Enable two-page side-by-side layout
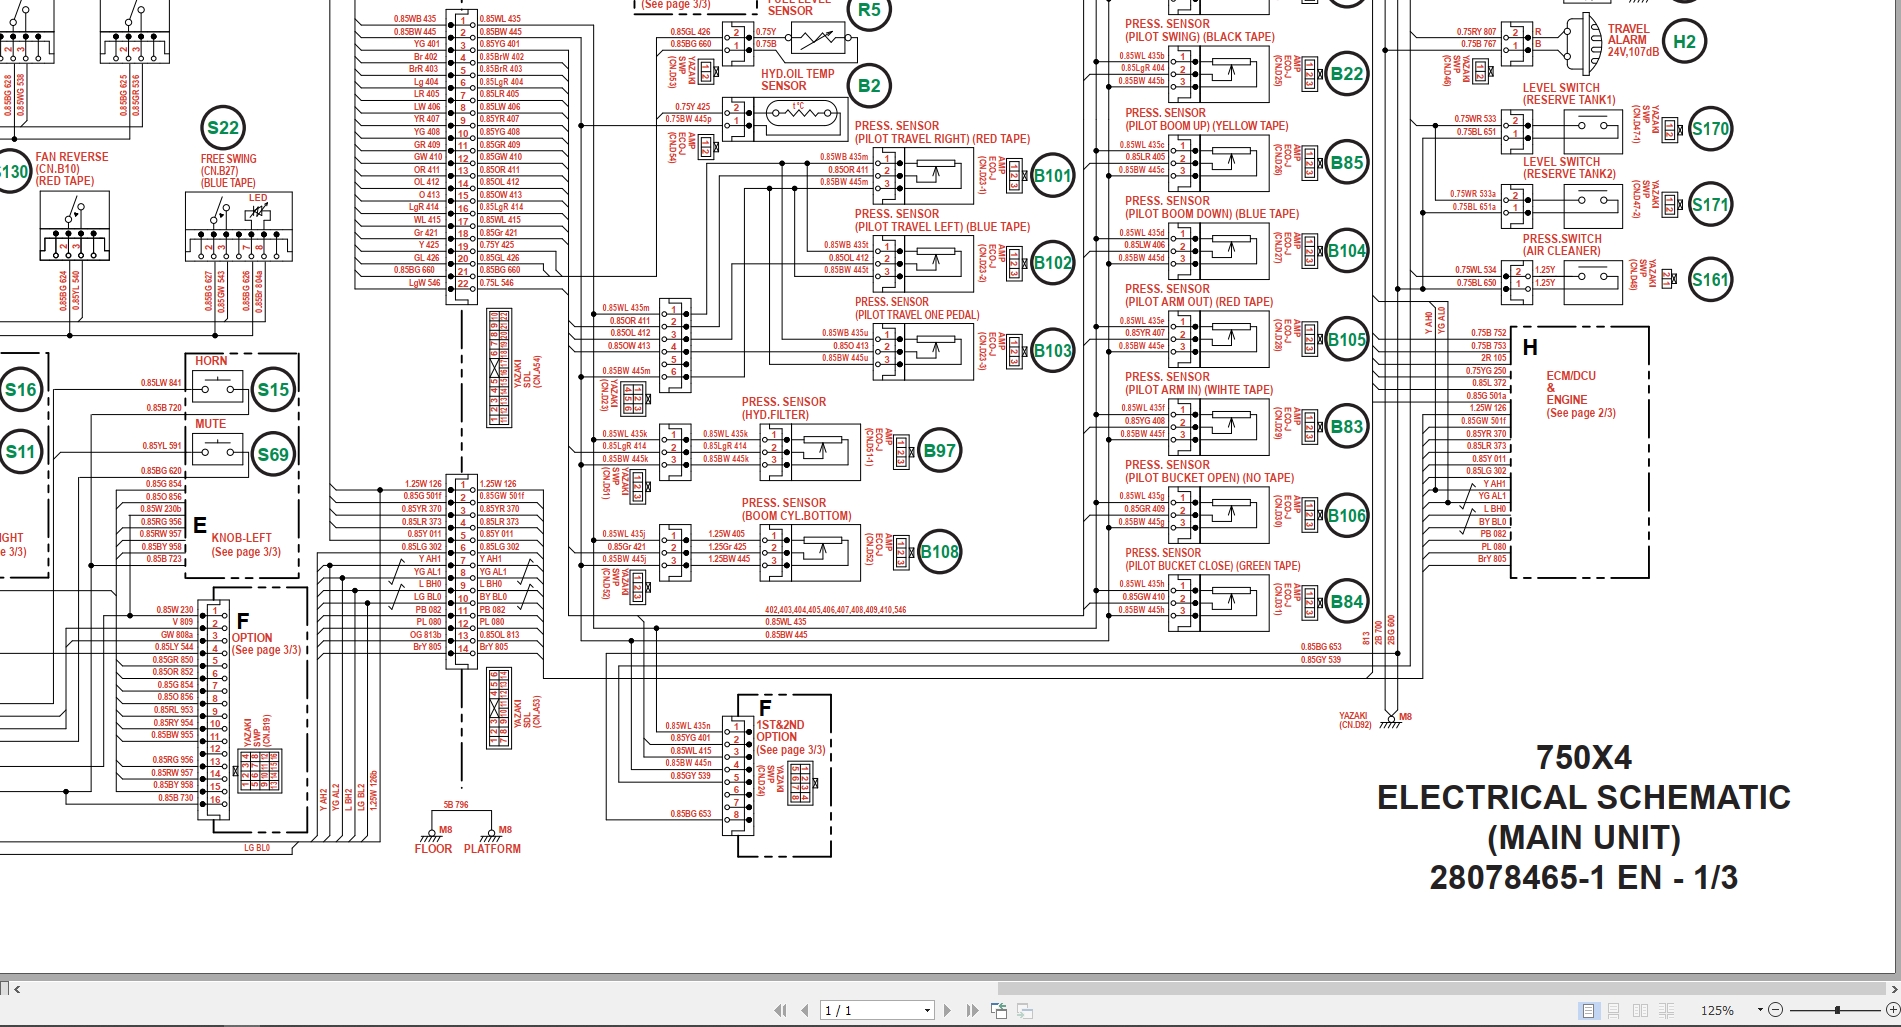 coord(1640,1011)
